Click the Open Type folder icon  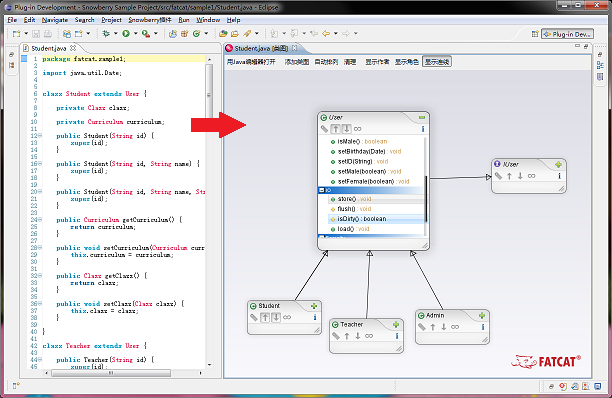pyautogui.click(x=223, y=34)
